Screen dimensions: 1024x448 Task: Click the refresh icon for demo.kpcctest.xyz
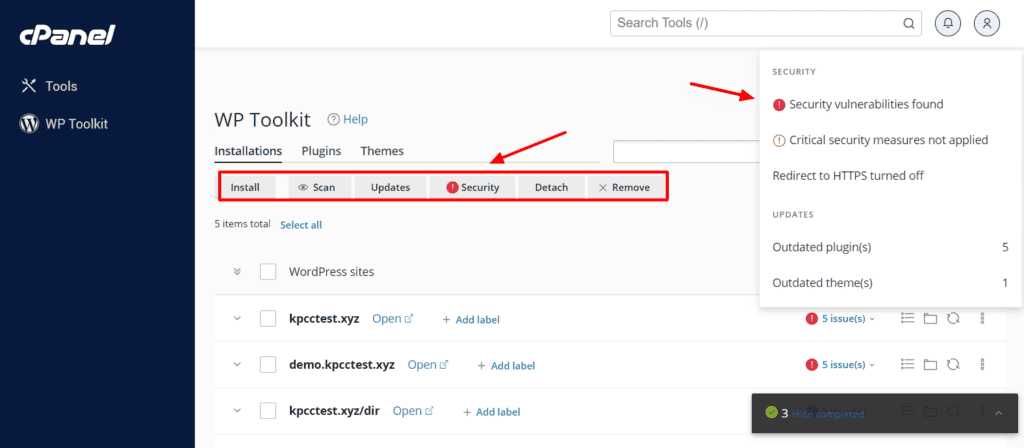(x=953, y=365)
